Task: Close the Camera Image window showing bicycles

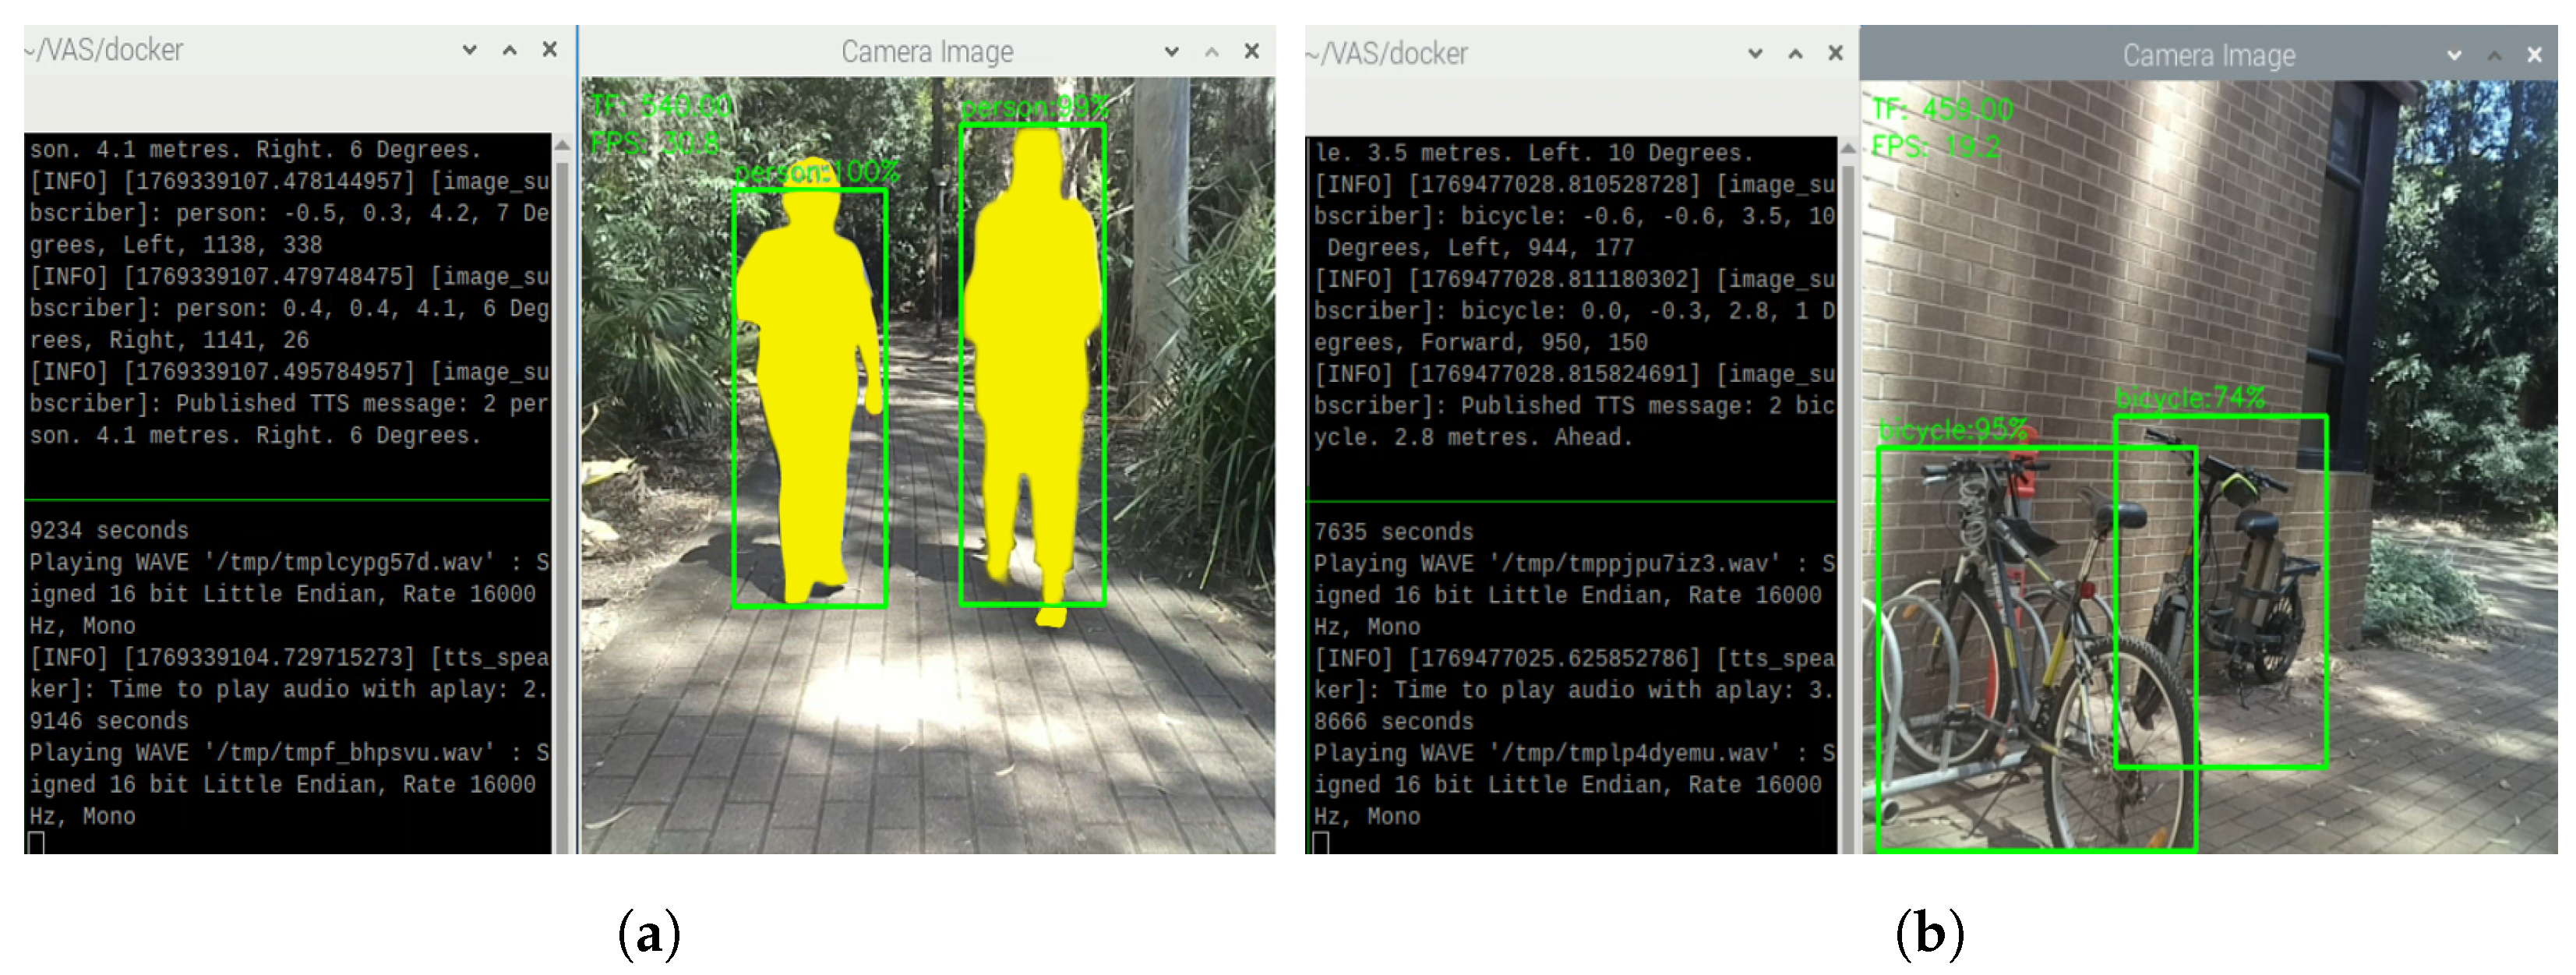Action: pos(2535,55)
